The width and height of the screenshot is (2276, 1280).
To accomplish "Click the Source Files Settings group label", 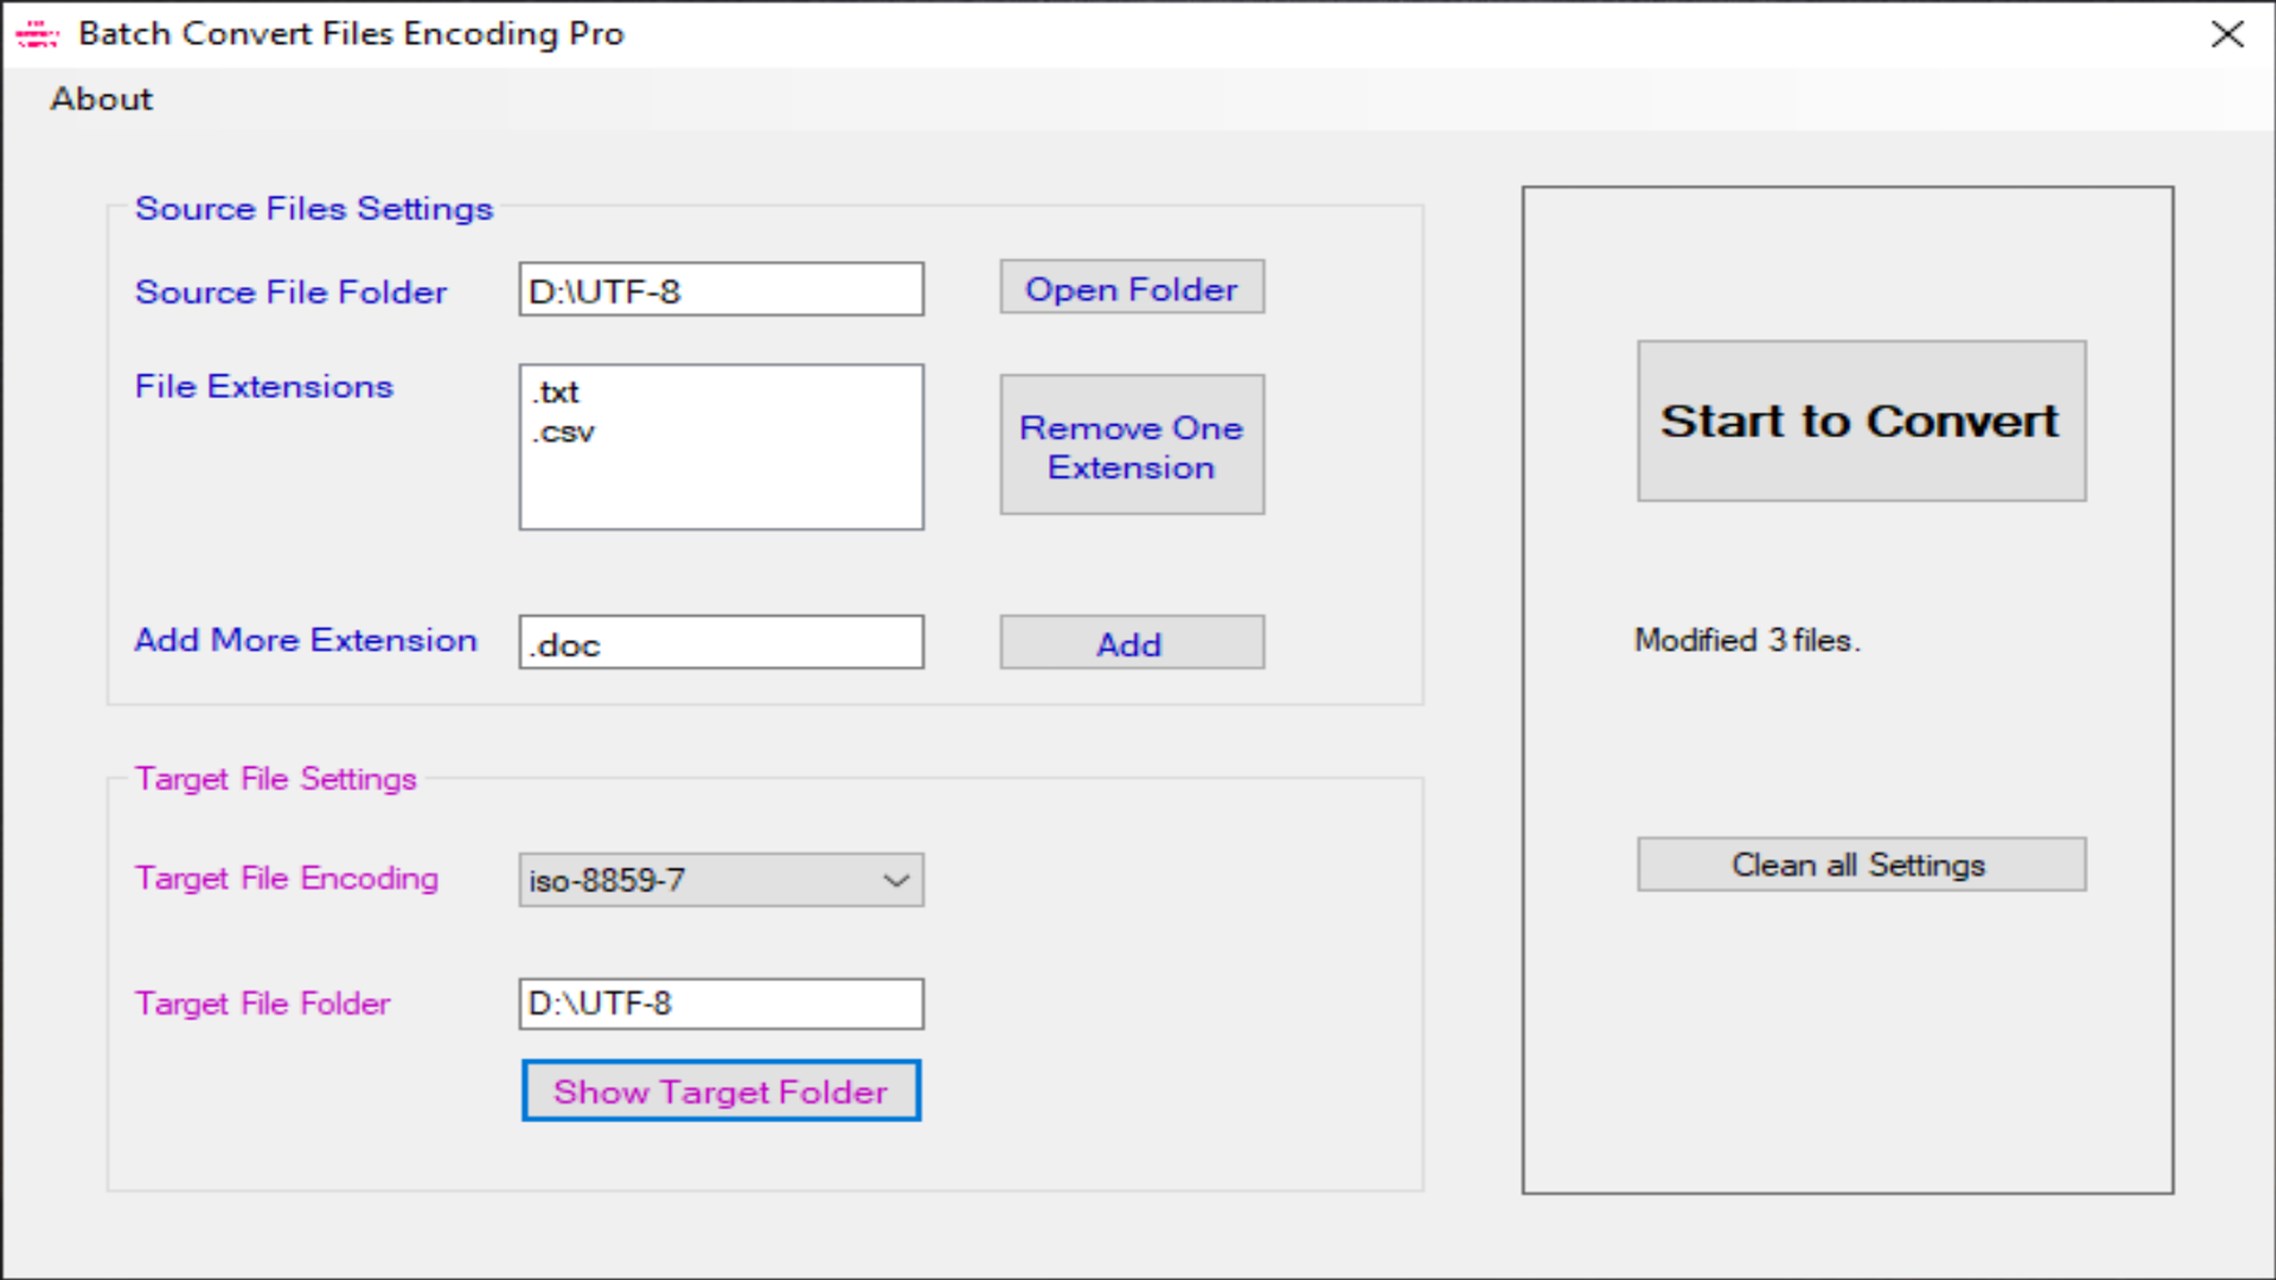I will [314, 208].
